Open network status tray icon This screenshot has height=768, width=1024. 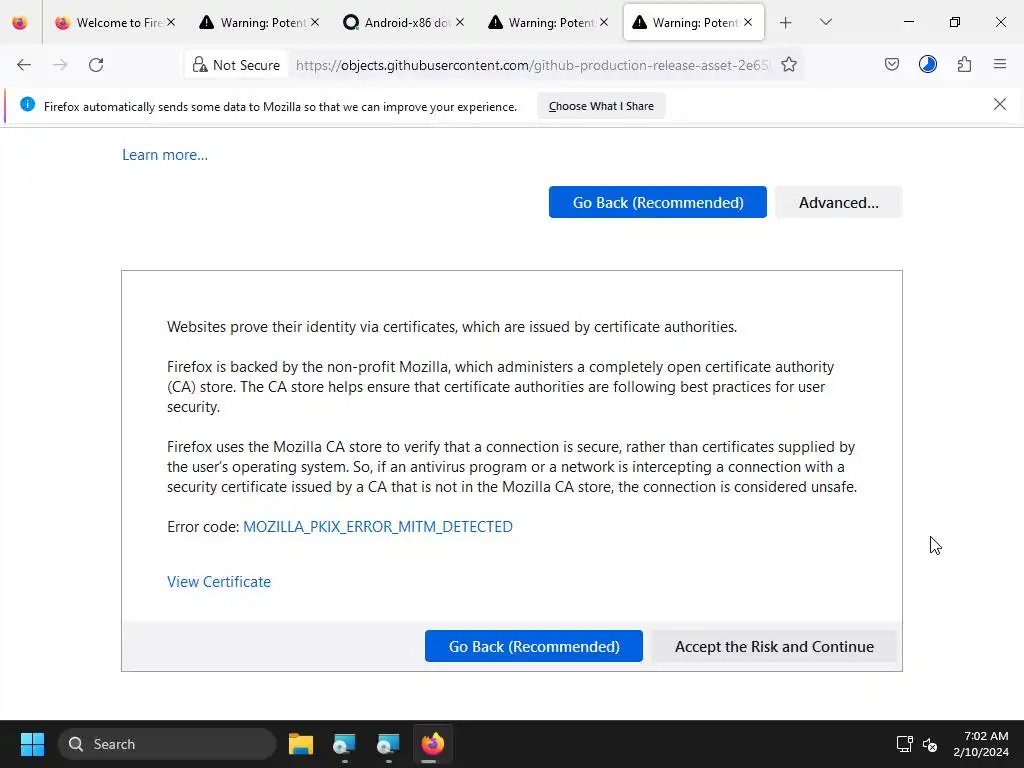point(904,744)
